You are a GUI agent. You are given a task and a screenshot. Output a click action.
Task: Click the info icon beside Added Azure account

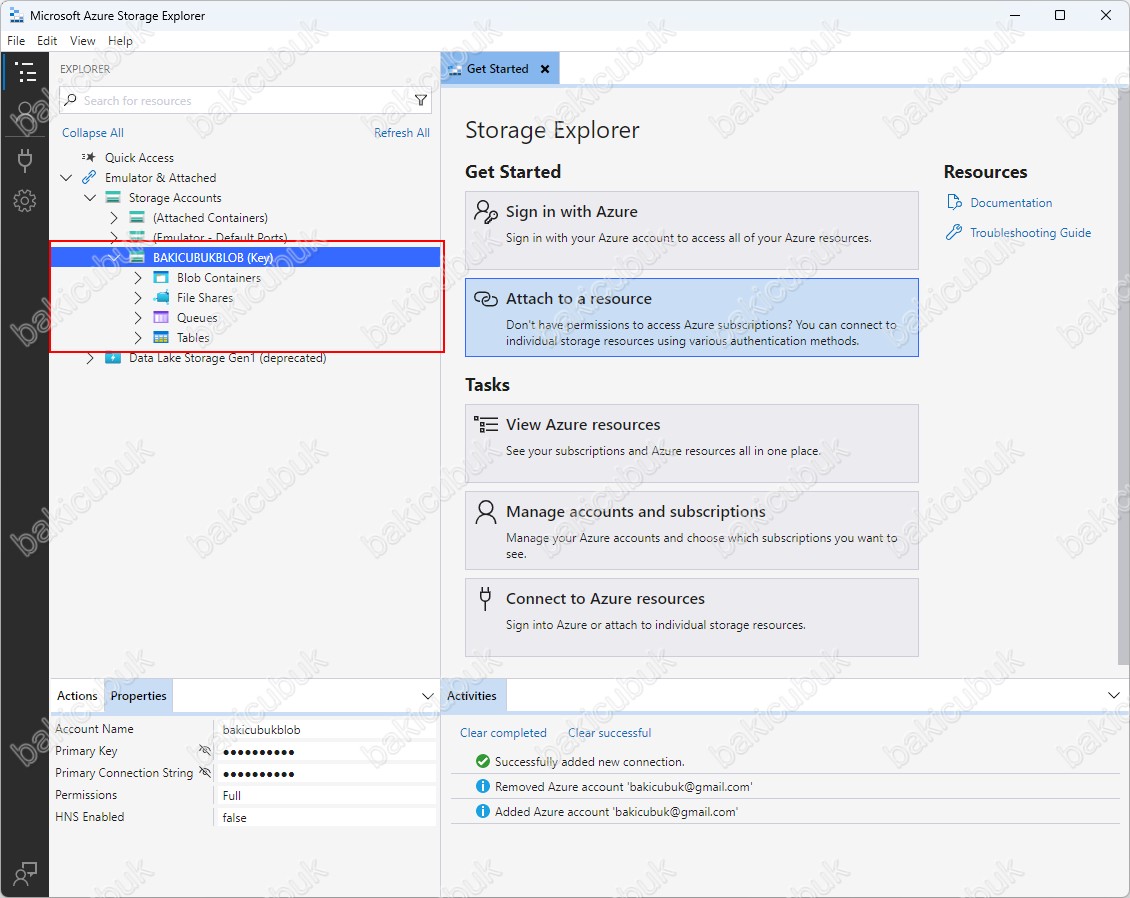pos(483,812)
